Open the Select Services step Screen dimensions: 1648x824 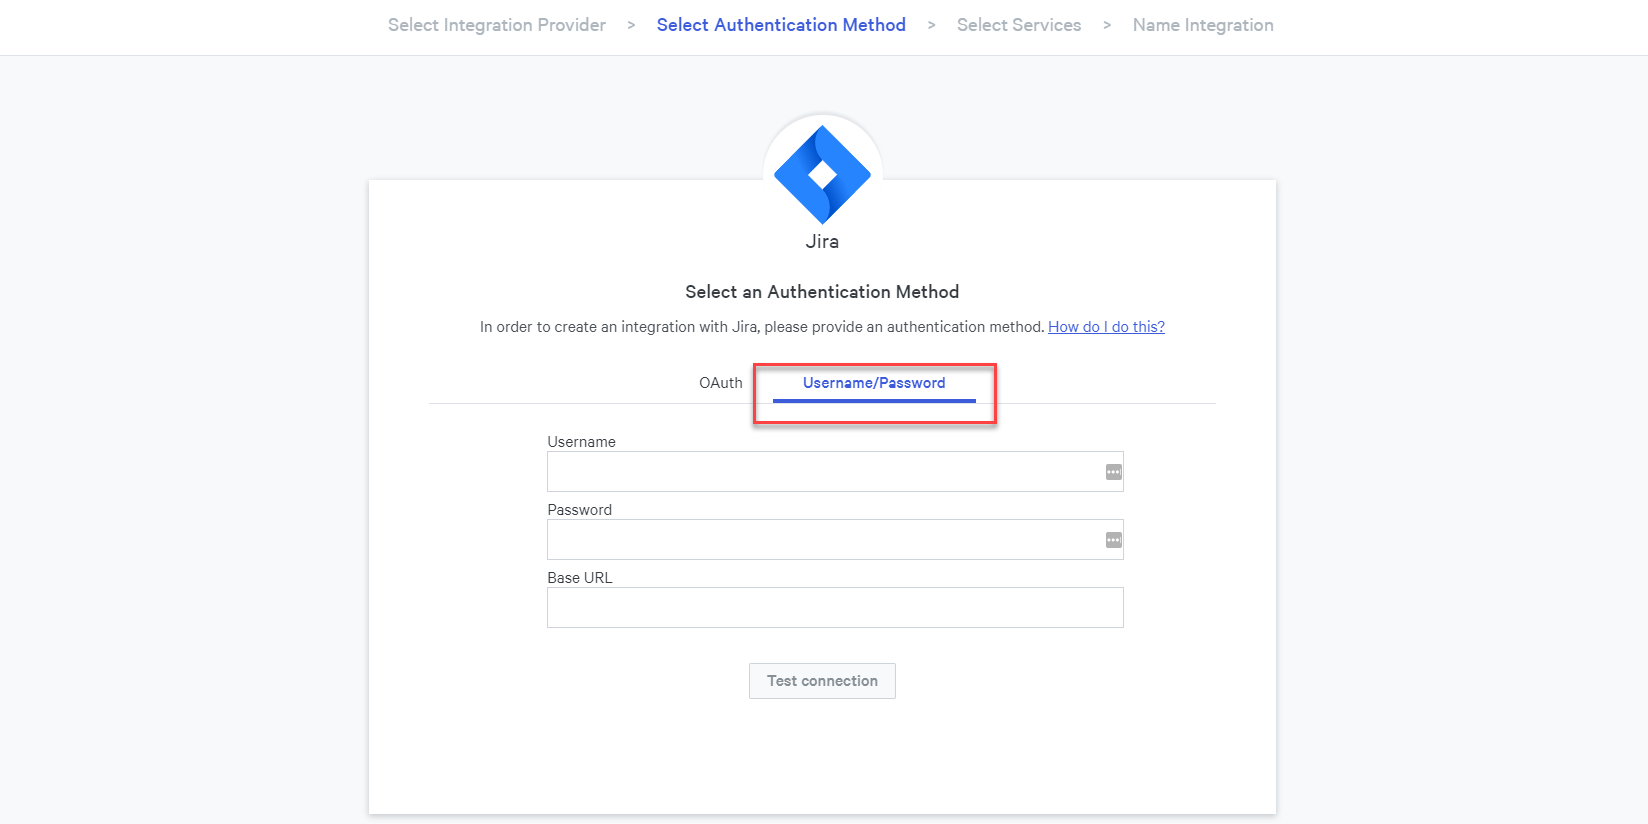(1019, 25)
